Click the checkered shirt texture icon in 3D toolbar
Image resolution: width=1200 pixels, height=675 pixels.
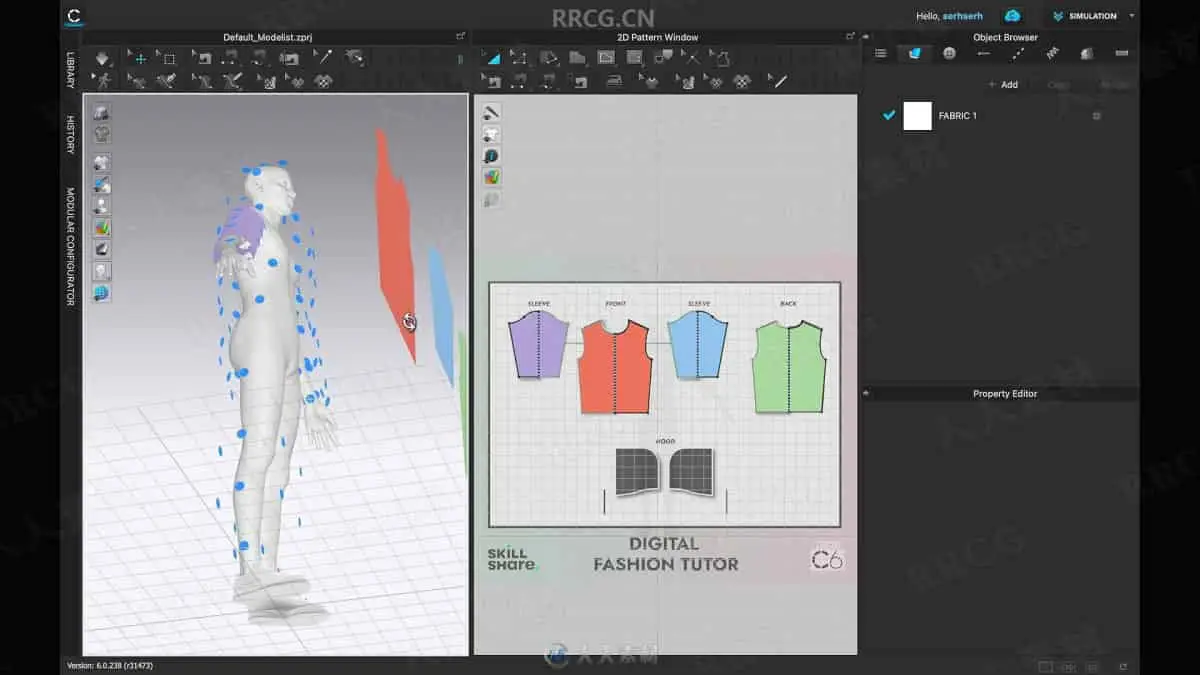323,82
